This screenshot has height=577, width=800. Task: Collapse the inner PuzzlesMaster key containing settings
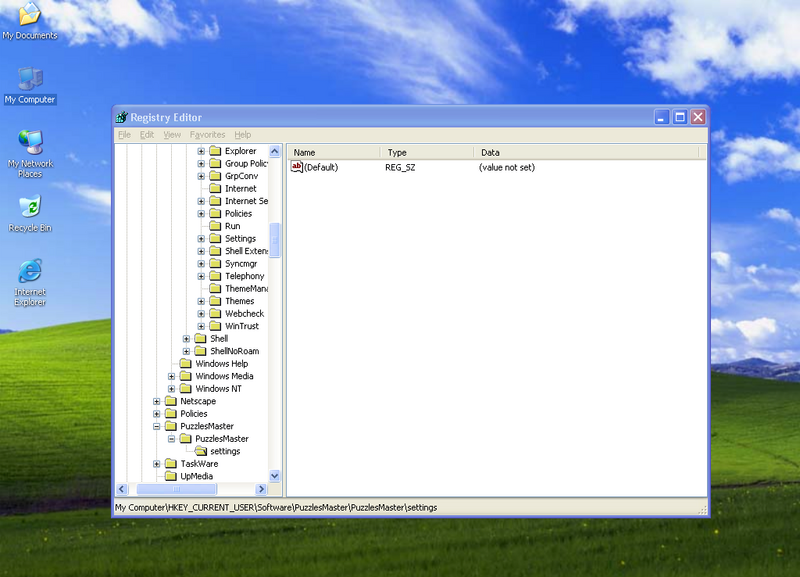click(x=171, y=439)
